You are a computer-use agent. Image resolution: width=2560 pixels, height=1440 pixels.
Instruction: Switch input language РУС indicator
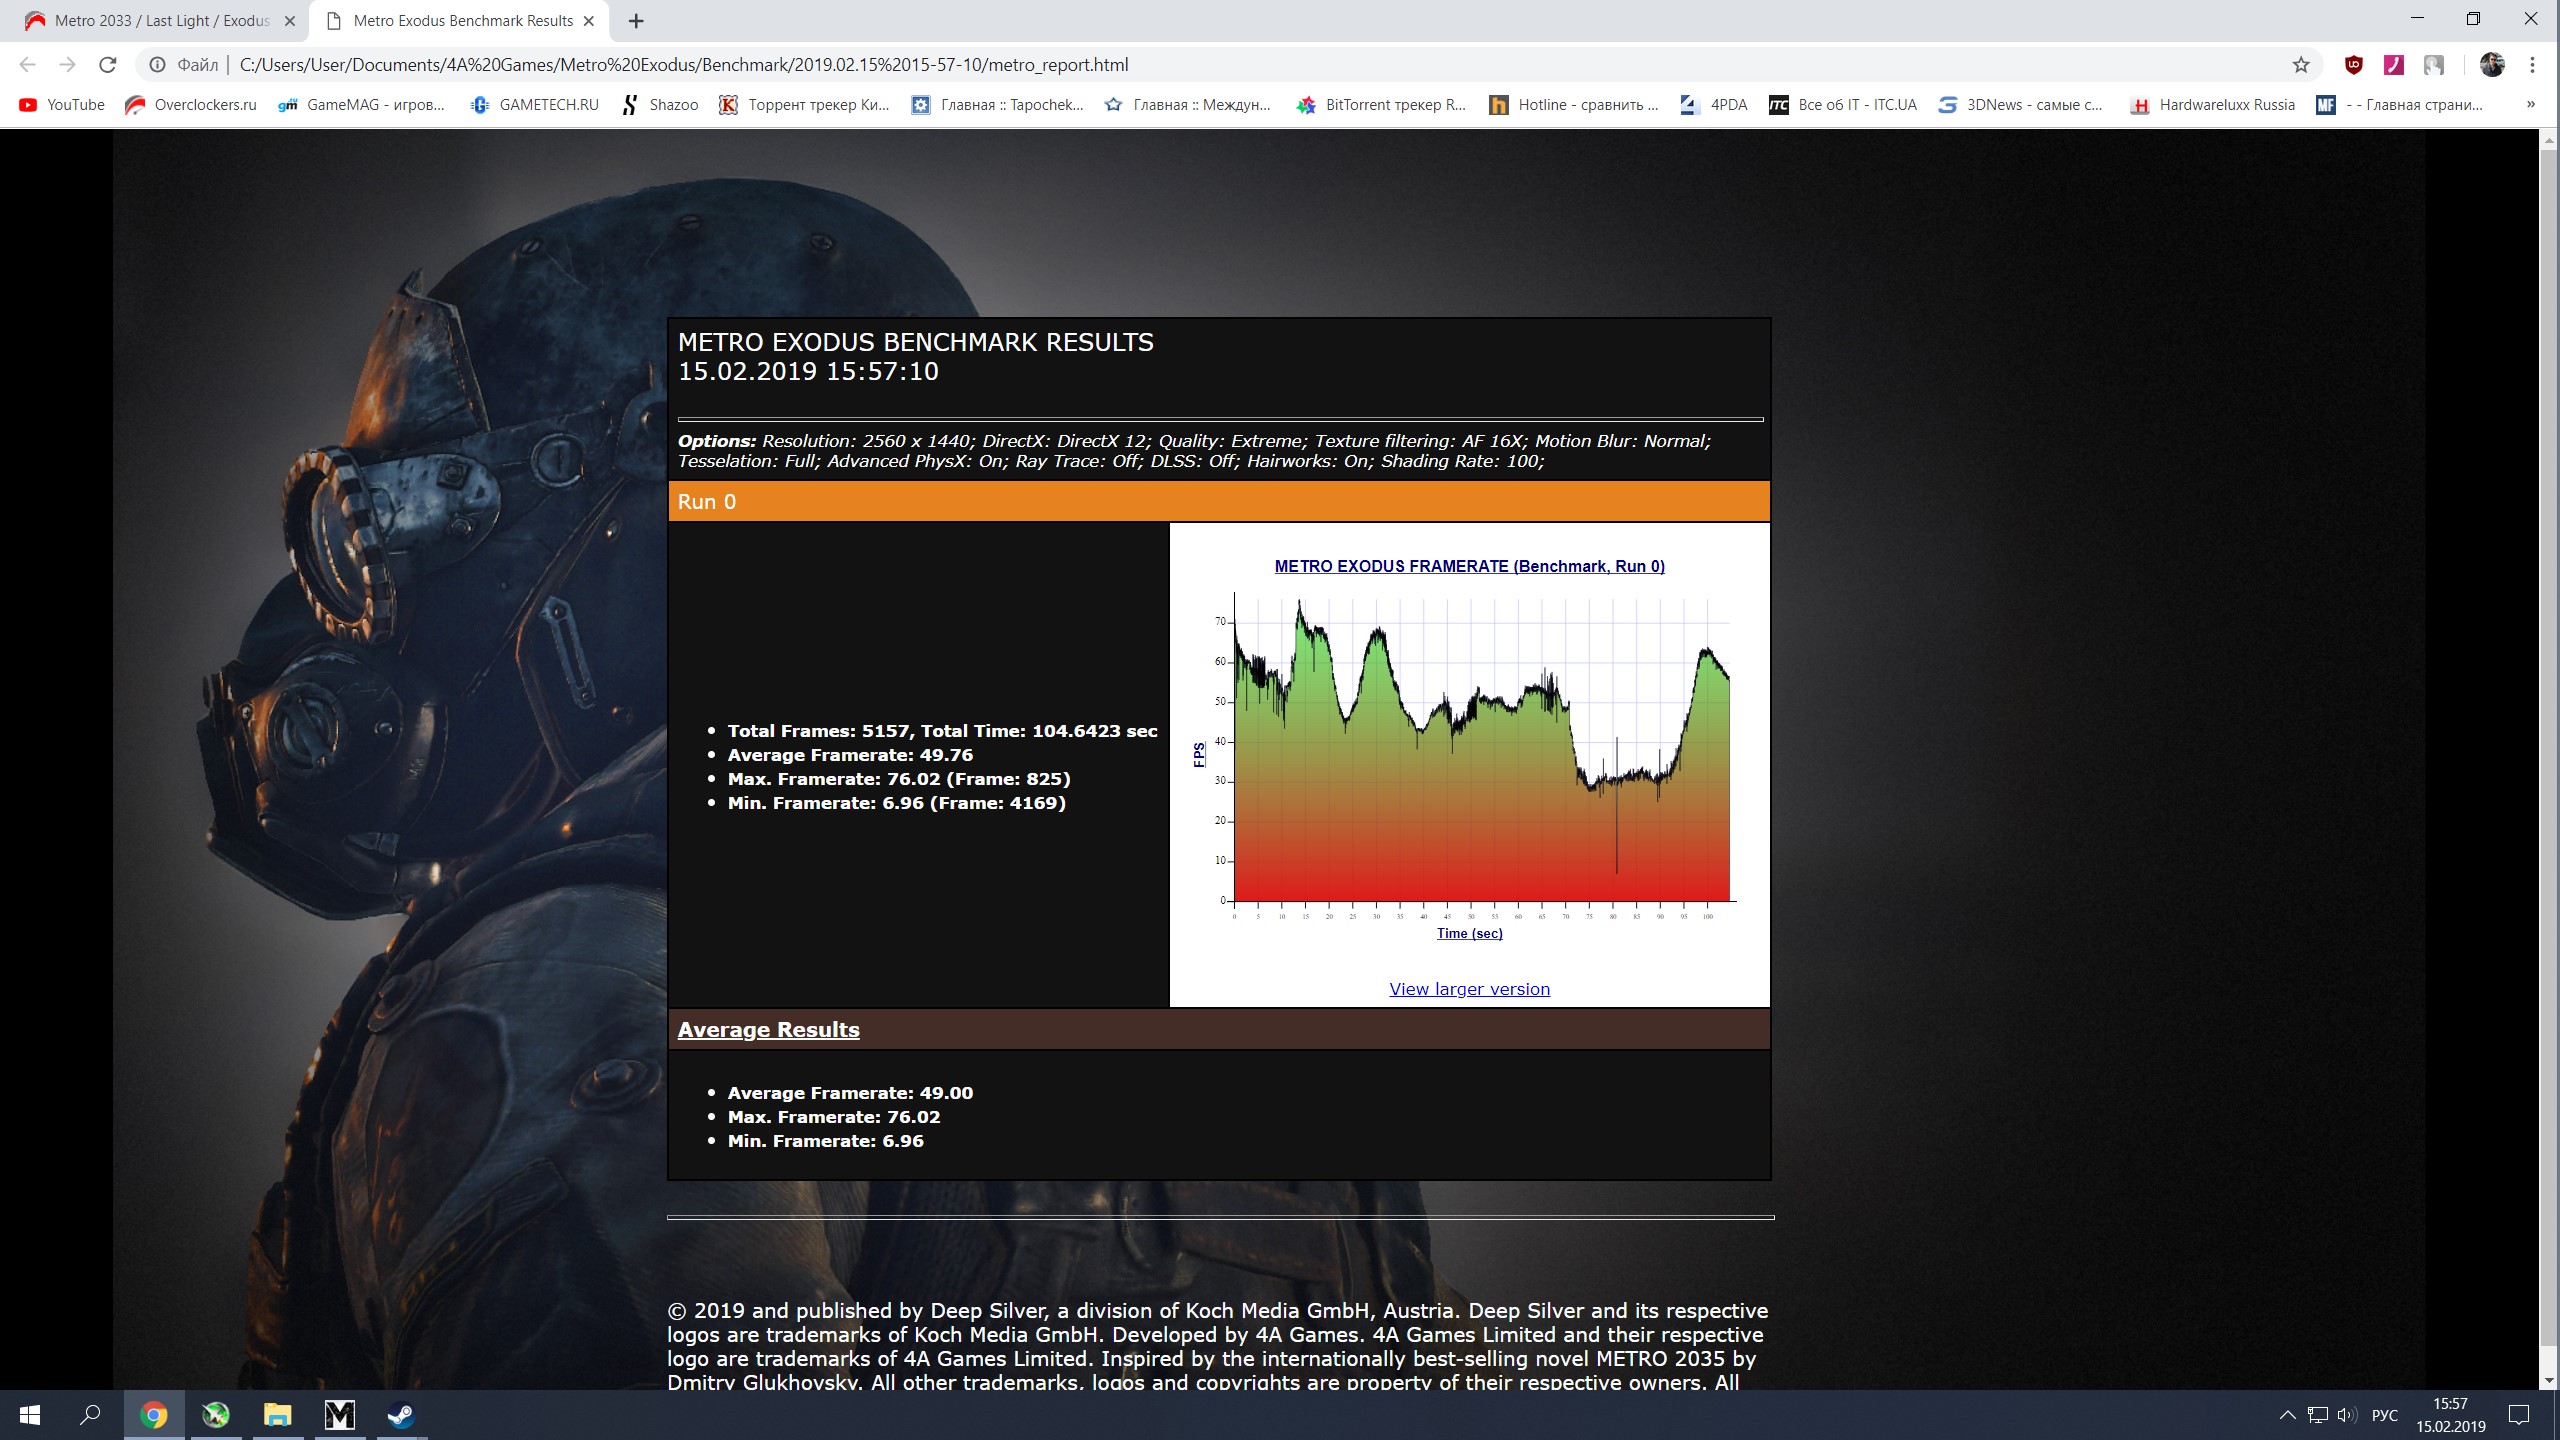pos(2384,1415)
